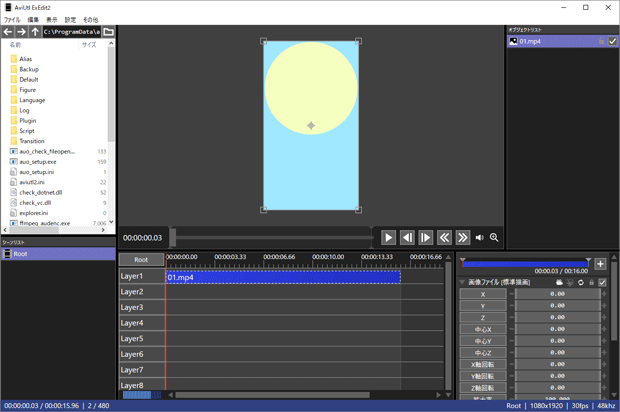
Task: Collapse the 画像ファイル section triangle
Action: pyautogui.click(x=462, y=282)
